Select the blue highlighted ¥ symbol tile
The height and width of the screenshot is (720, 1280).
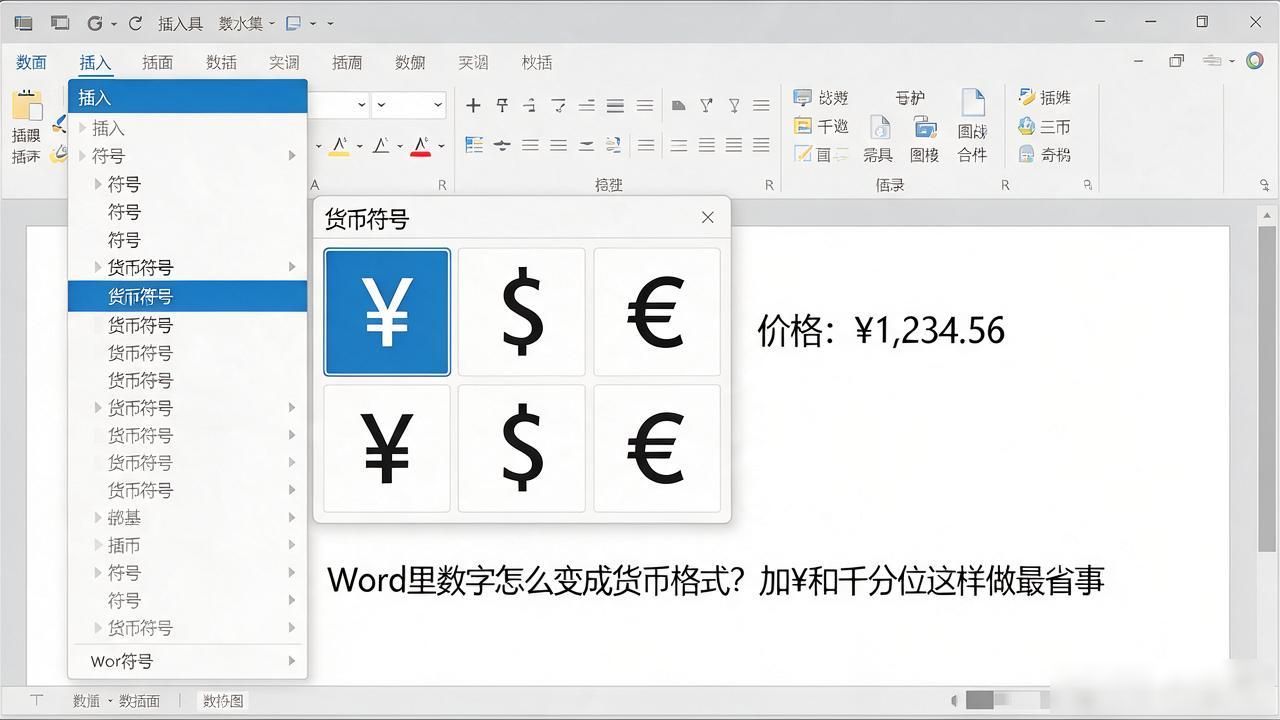pyautogui.click(x=387, y=312)
